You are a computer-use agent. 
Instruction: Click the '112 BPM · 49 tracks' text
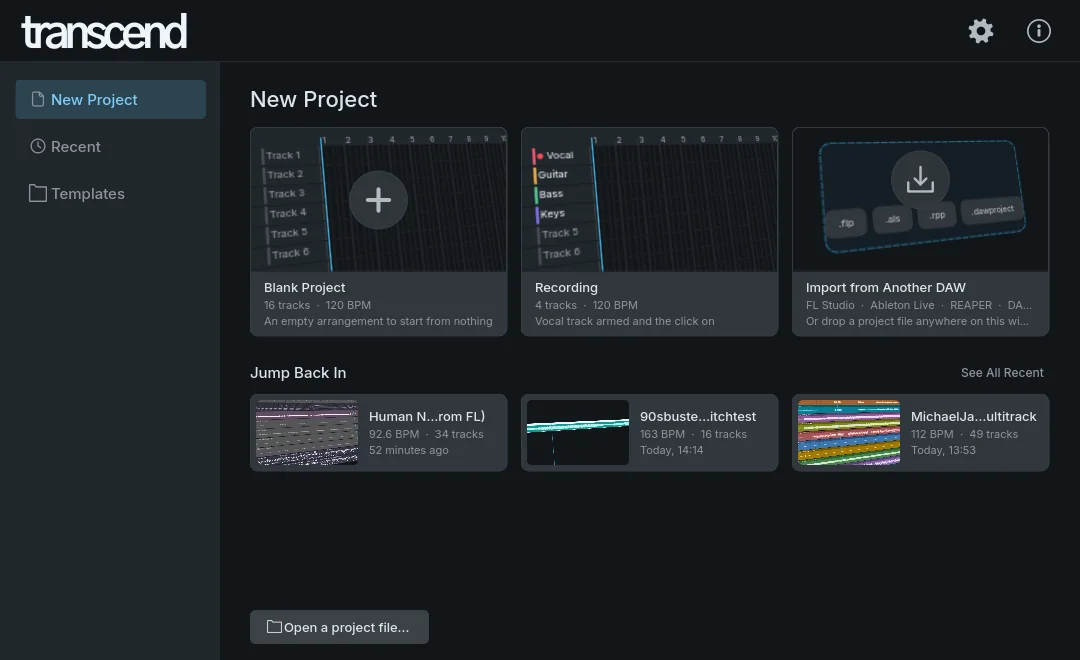coord(964,434)
